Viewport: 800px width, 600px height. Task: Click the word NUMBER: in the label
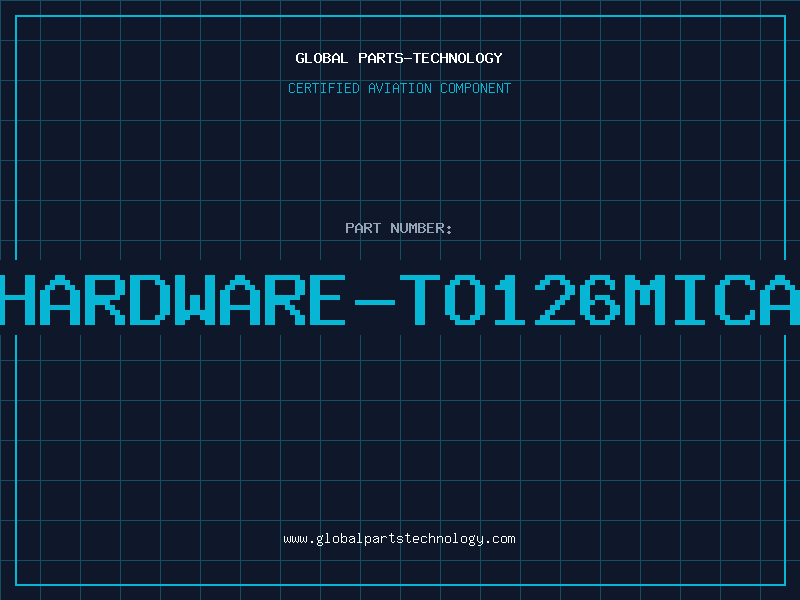[422, 228]
